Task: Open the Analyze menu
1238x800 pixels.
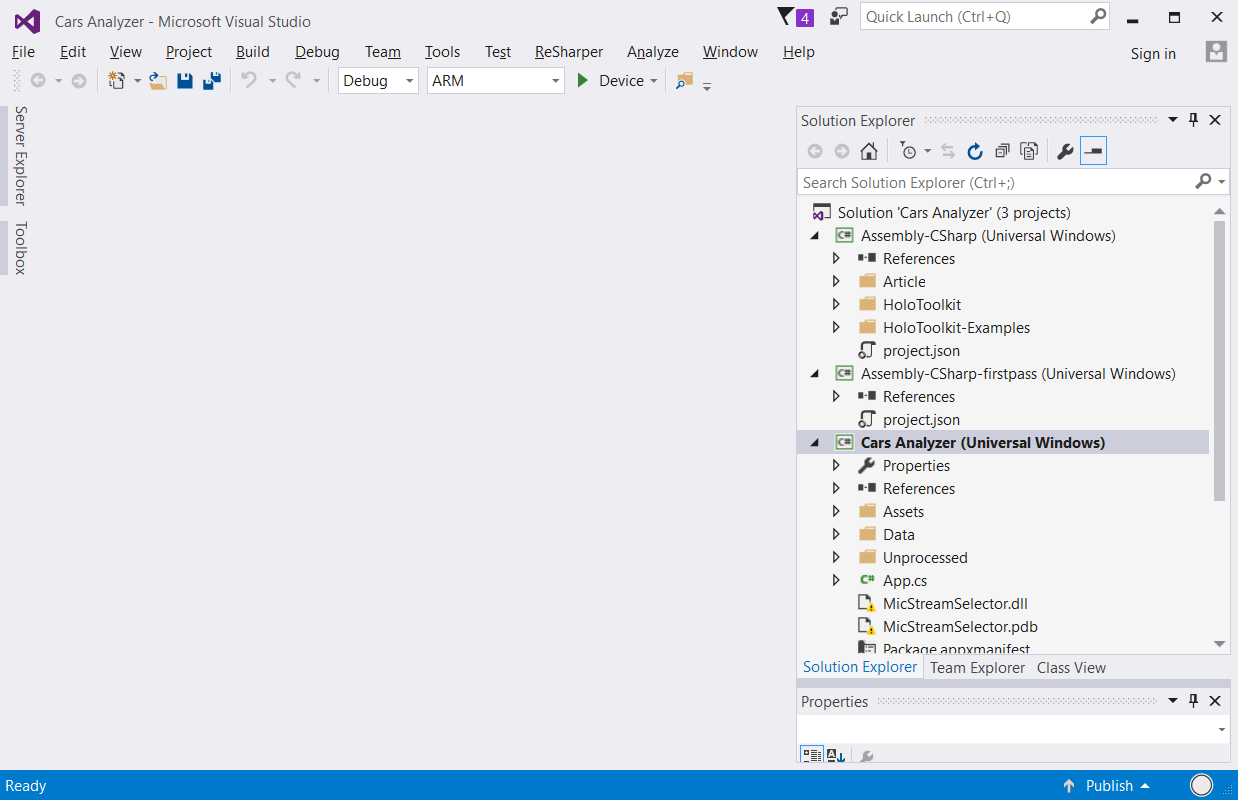Action: [653, 52]
